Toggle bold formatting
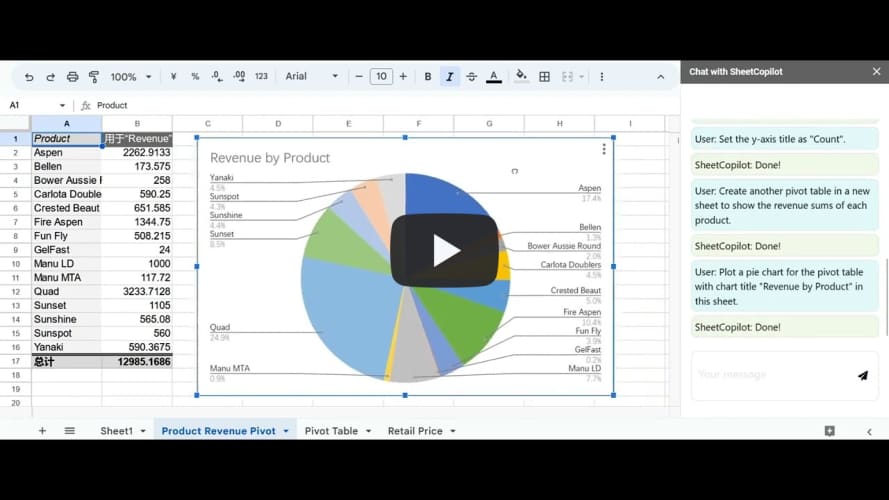Screen dimensions: 889x500 click(428, 77)
